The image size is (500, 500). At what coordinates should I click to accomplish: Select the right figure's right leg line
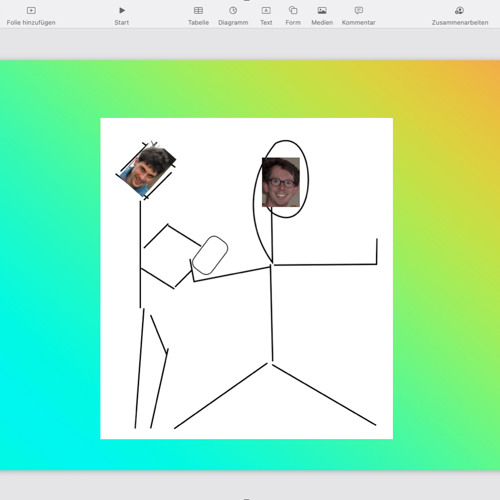[x=324, y=395]
